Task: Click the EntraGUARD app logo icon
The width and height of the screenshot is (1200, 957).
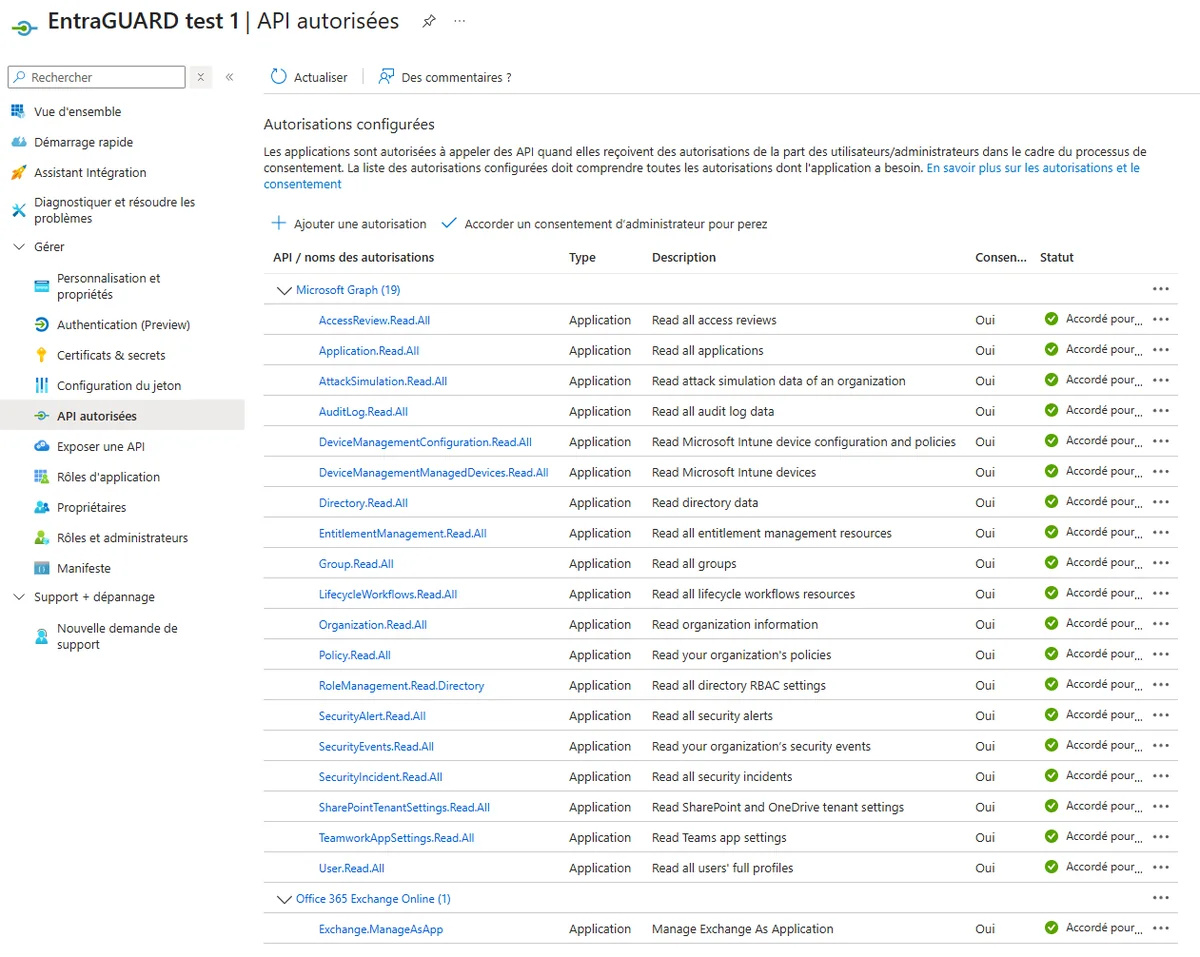Action: click(24, 27)
